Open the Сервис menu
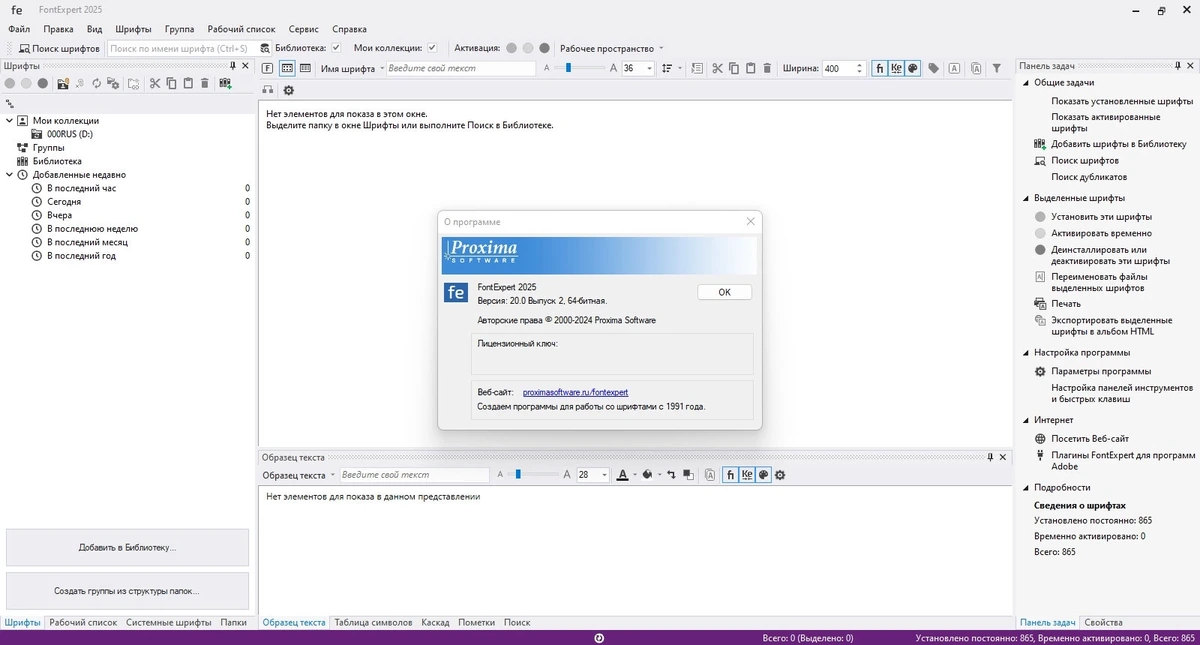The height and width of the screenshot is (645, 1200). [303, 29]
